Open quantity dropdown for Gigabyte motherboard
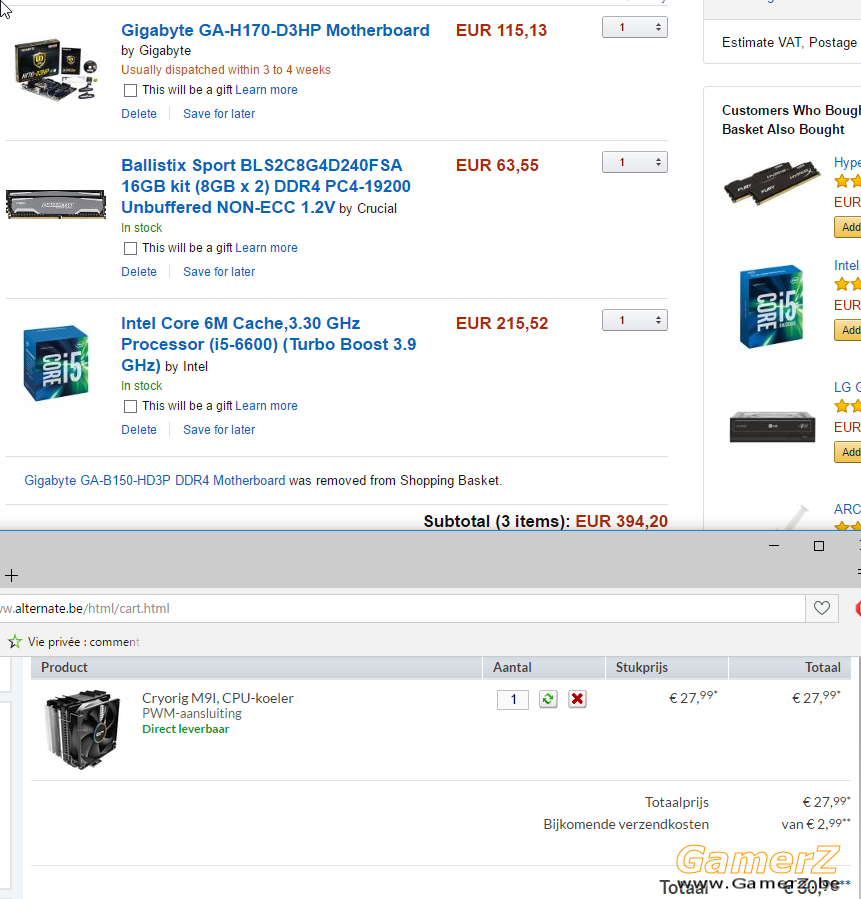The image size is (861, 899). (x=635, y=28)
